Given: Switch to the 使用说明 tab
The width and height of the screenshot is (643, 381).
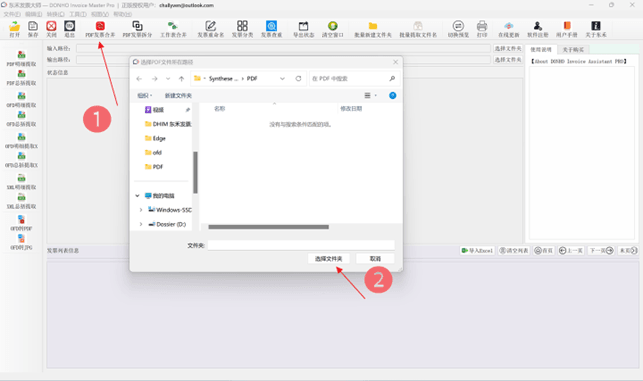Looking at the screenshot, I should [541, 50].
